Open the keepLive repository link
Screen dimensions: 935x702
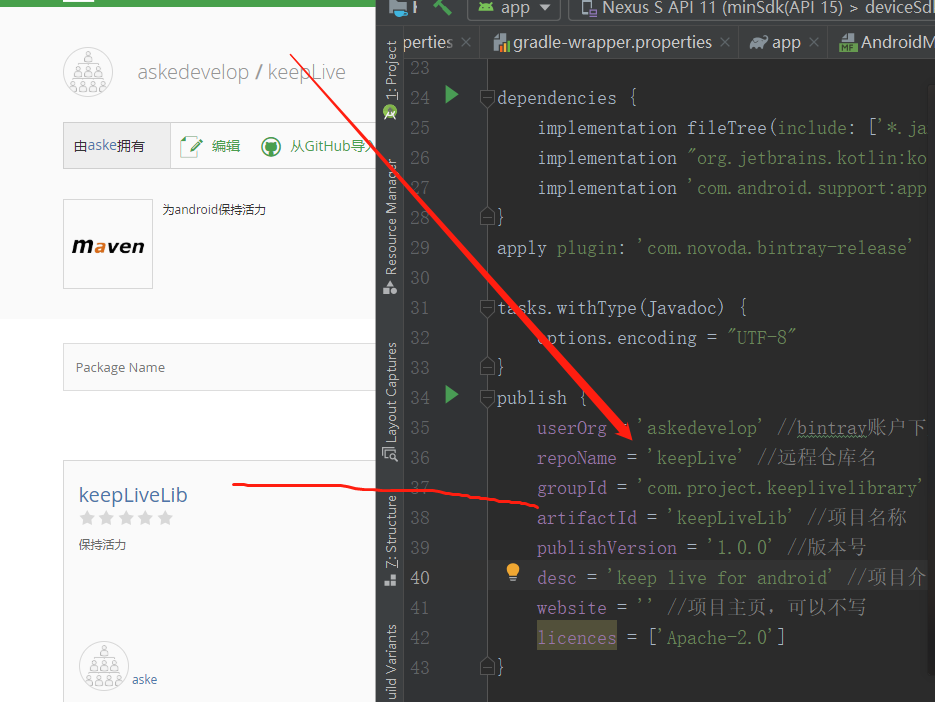click(x=306, y=72)
